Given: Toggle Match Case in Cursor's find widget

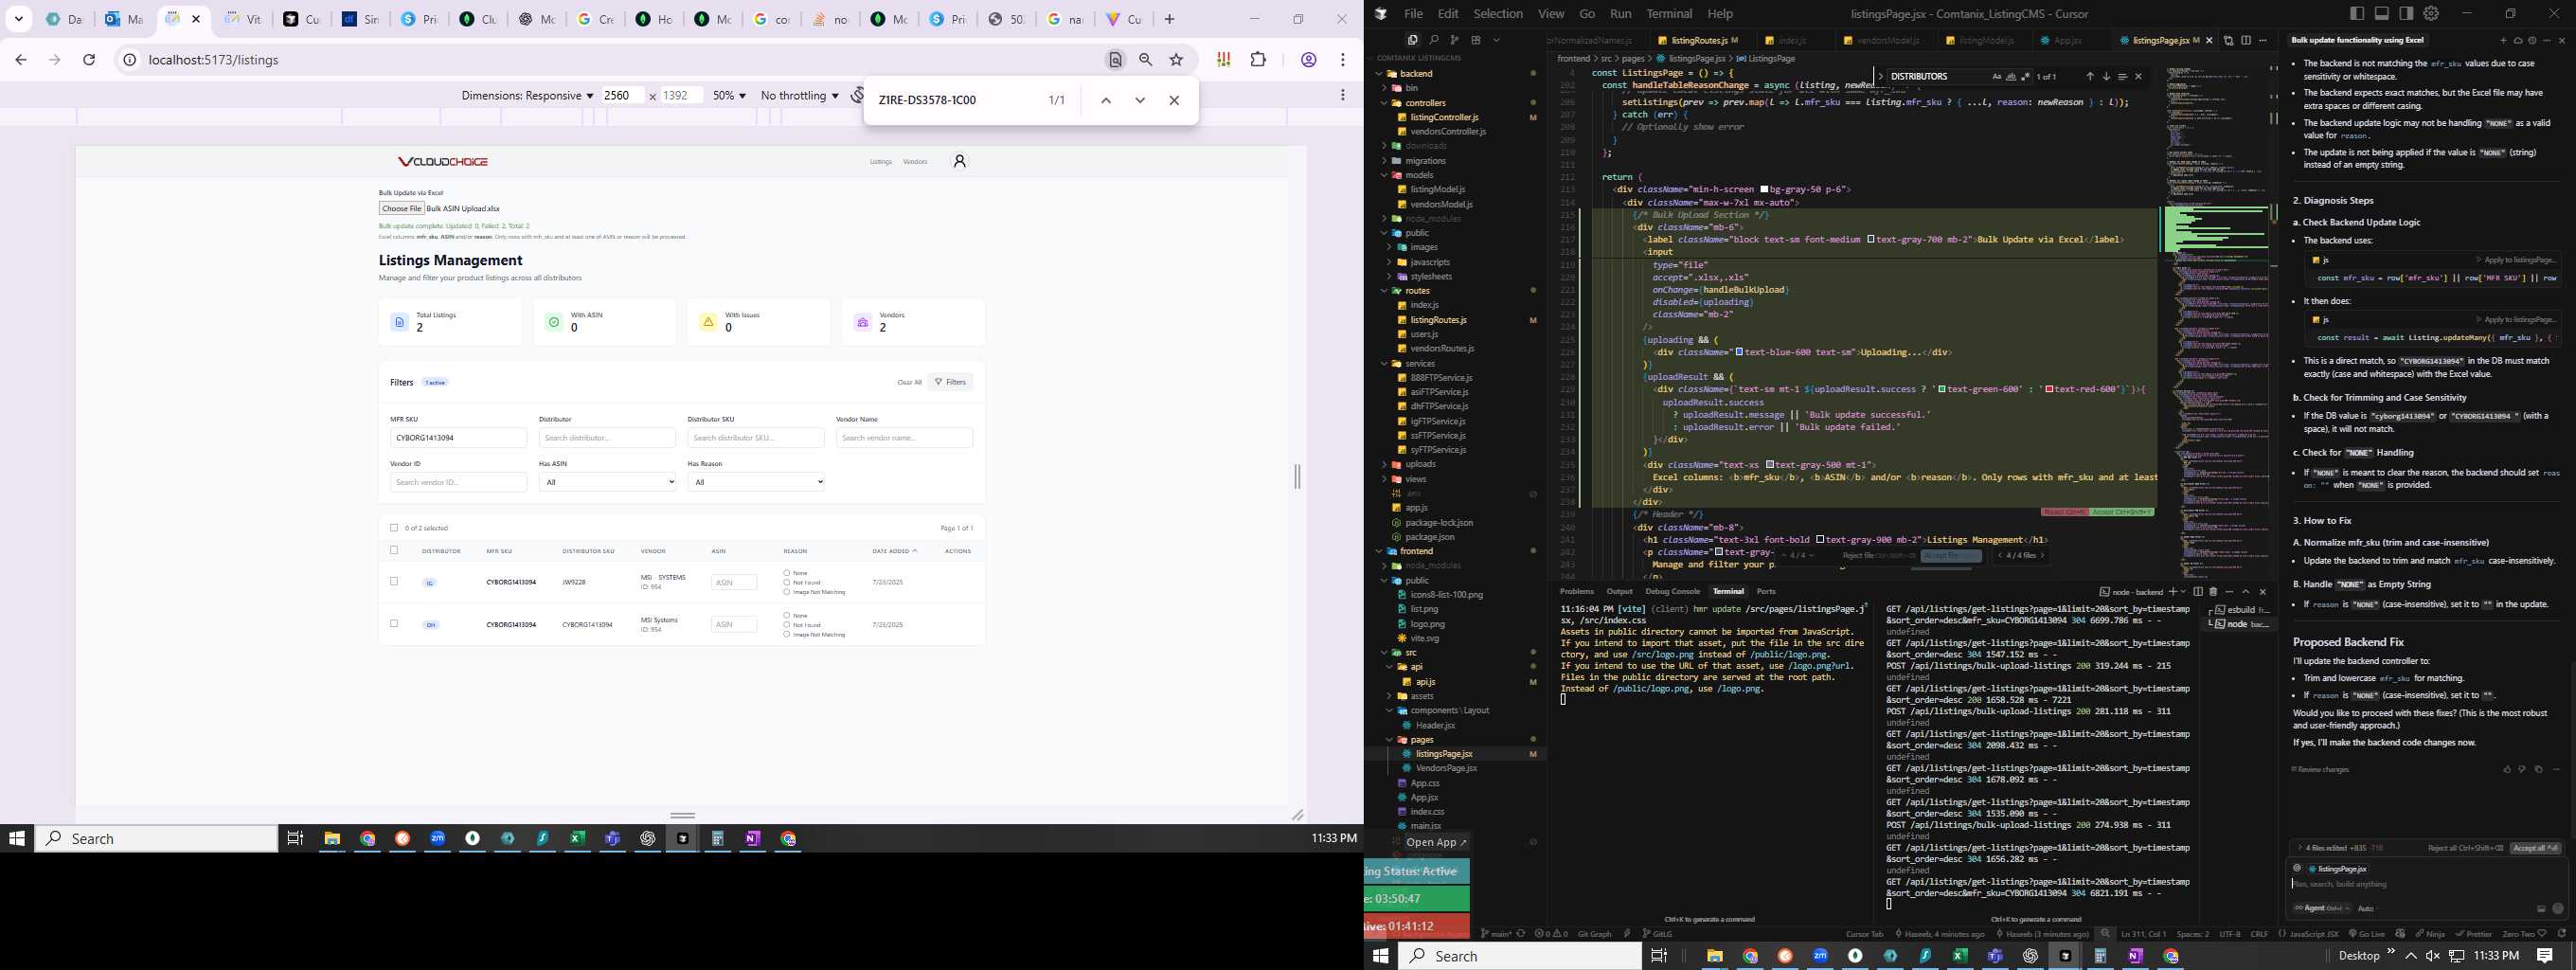Looking at the screenshot, I should (1996, 76).
